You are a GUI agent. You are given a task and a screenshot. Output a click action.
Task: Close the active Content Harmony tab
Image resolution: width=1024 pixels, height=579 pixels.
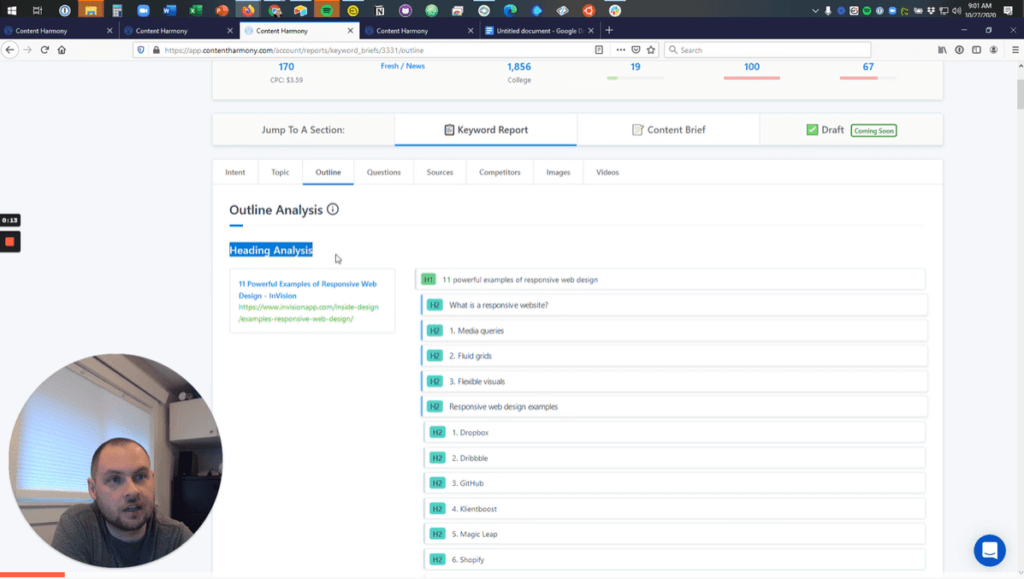(350, 31)
